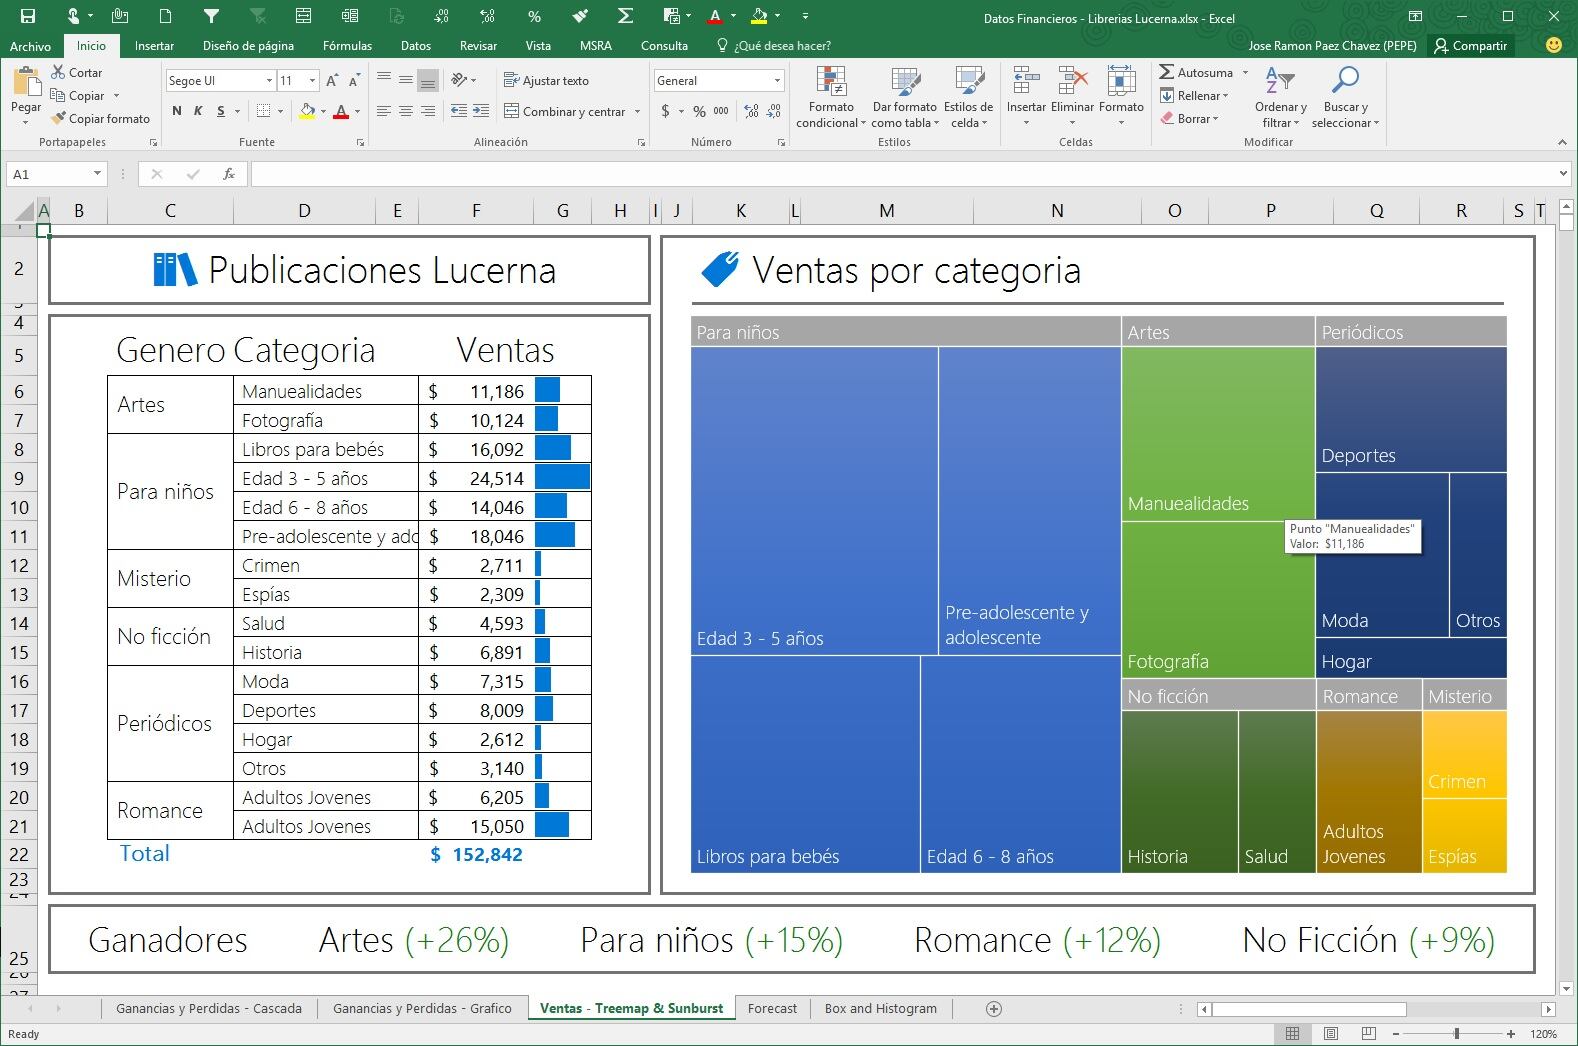Viewport: 1578px width, 1046px height.
Task: Switch to the Datos ribbon tab
Action: click(416, 46)
